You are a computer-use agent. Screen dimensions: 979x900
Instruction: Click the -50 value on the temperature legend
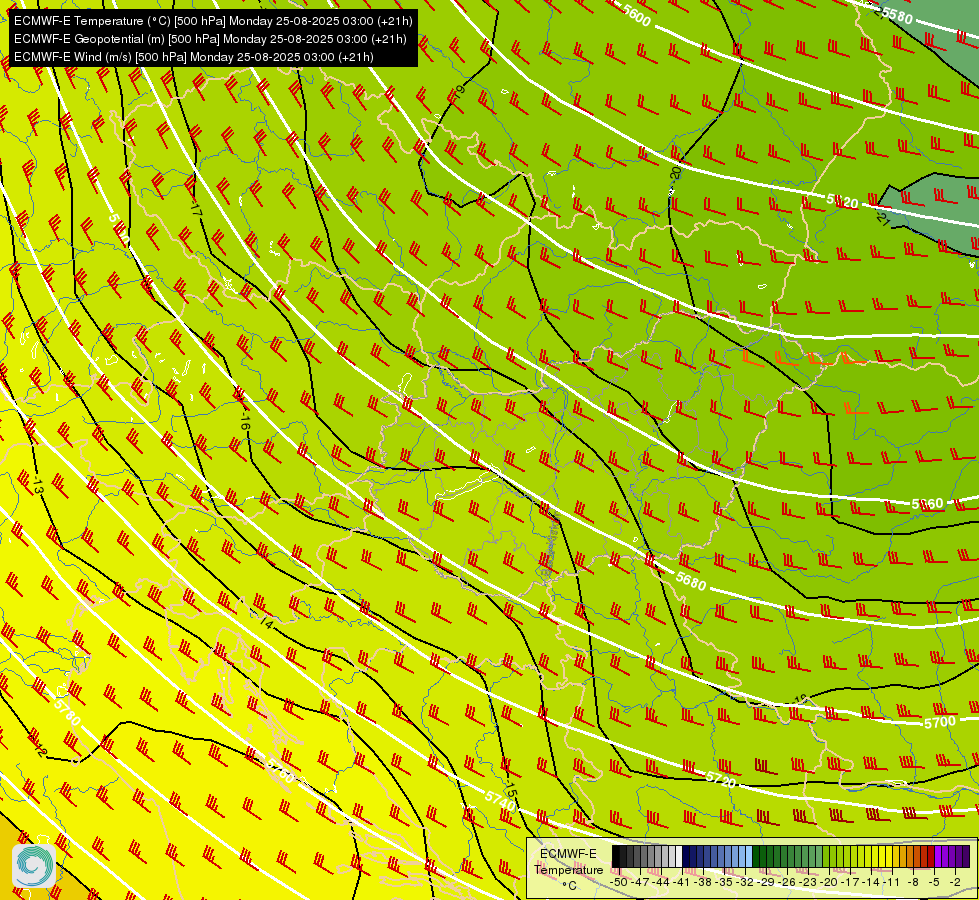[x=619, y=882]
